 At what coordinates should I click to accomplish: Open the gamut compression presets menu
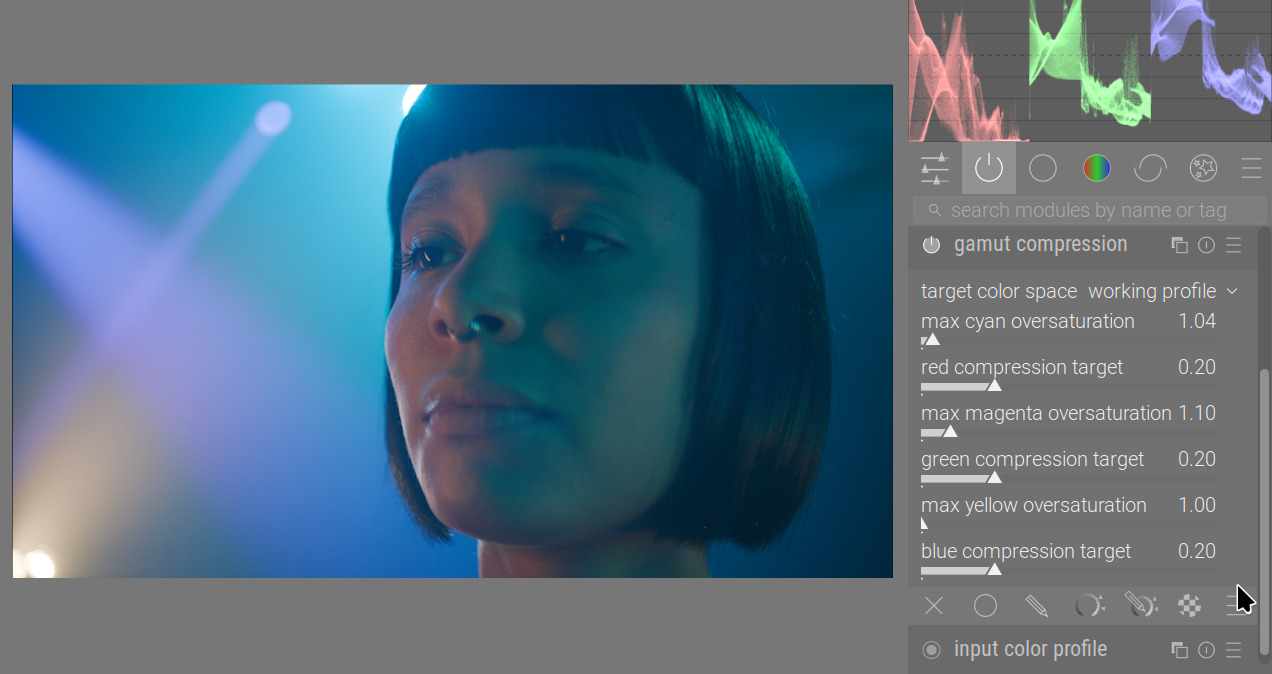[x=1233, y=245]
